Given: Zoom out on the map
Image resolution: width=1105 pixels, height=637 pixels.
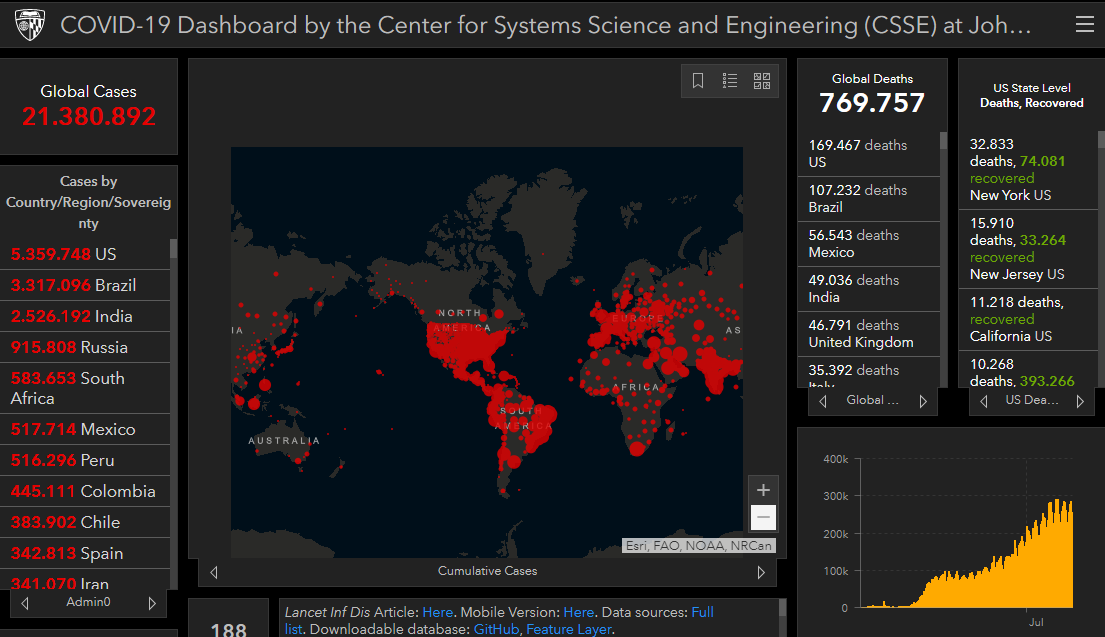Looking at the screenshot, I should pyautogui.click(x=763, y=517).
